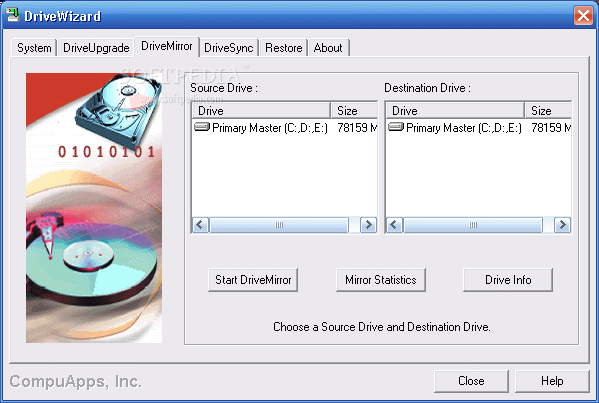Click the 78159 size value in Destination list
This screenshot has height=403, width=599.
pos(551,128)
